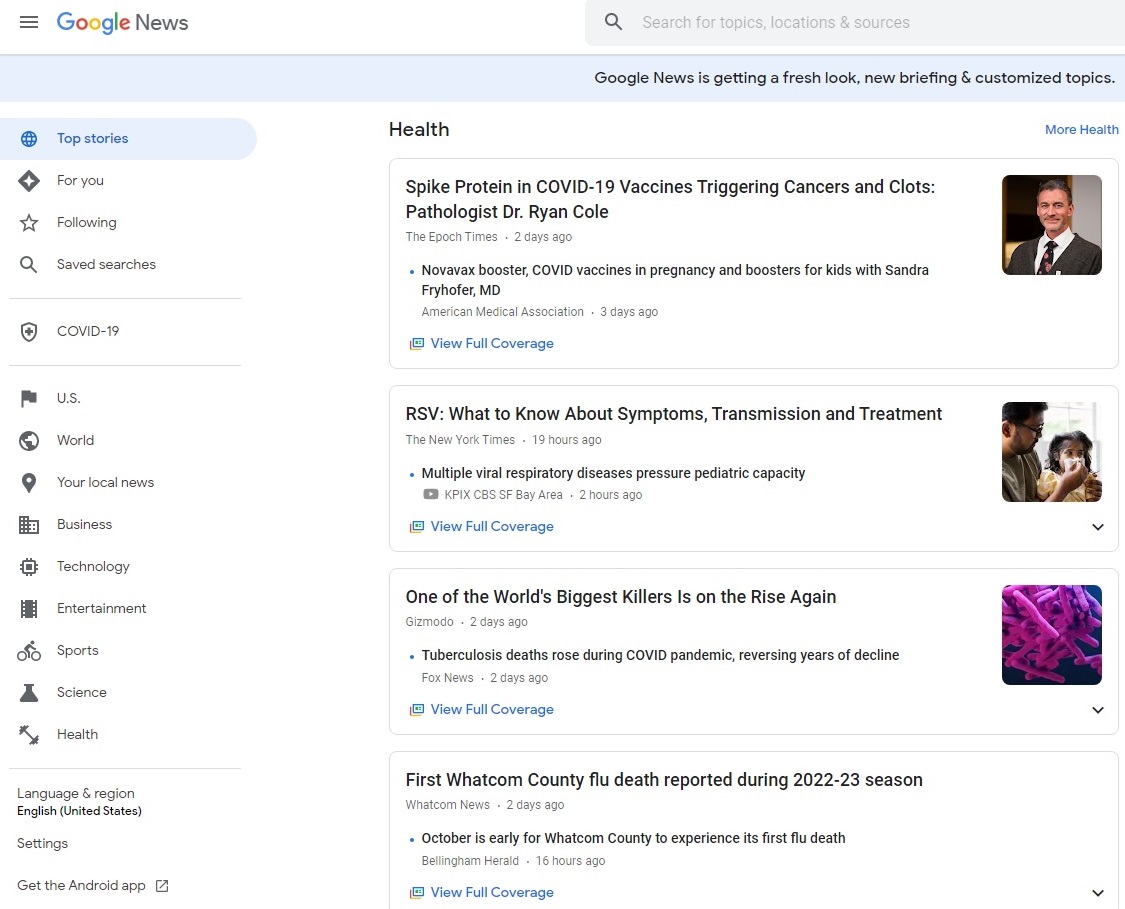Click the For you diamond icon
1125x909 pixels.
pyautogui.click(x=29, y=181)
